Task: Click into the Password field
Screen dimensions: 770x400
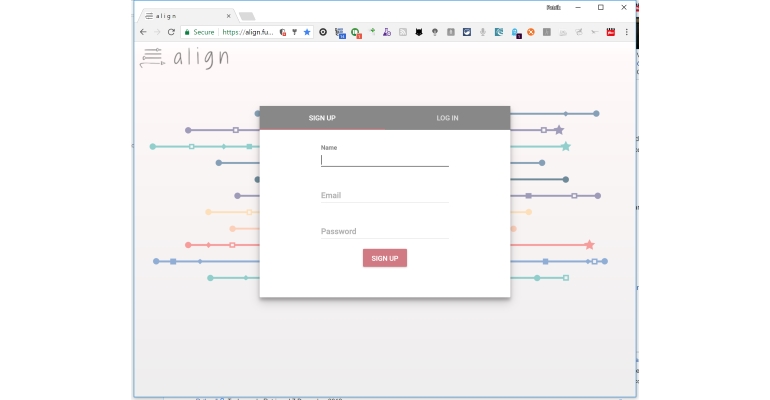Action: click(385, 231)
